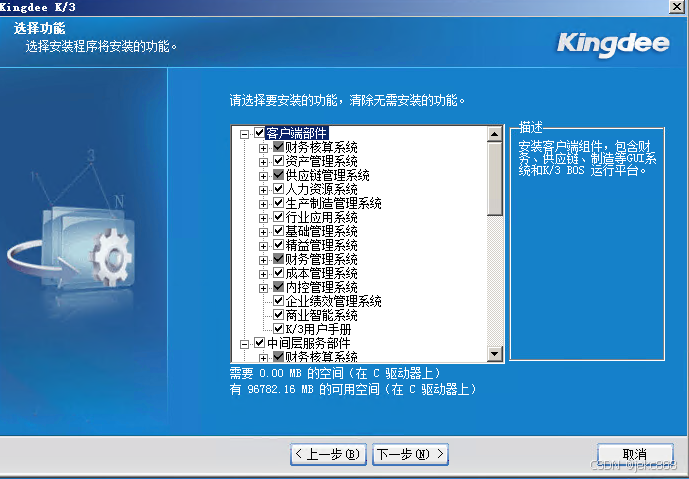The image size is (689, 479).
Task: Toggle the 精益管理系统 checkbox
Action: tap(278, 245)
